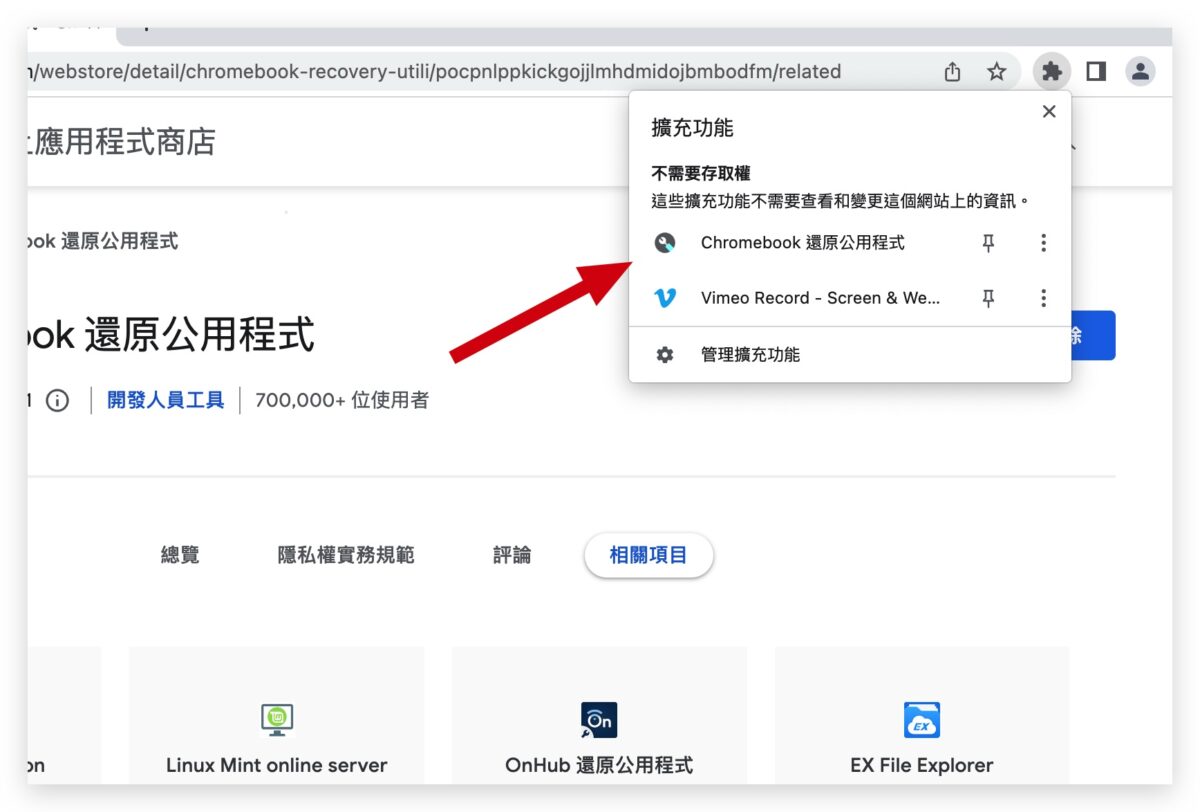
Task: Switch to the 隱私權實務規範 tab
Action: (346, 555)
